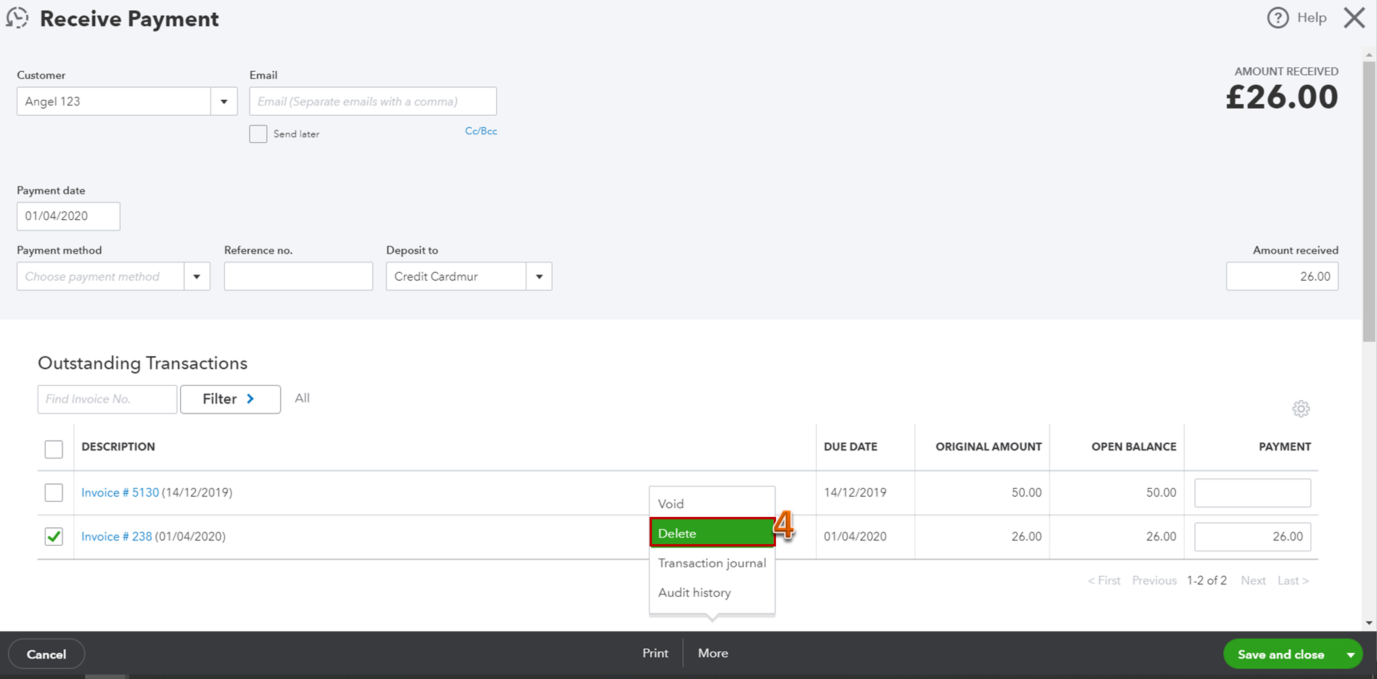
Task: Open Audit history from the menu
Action: tap(694, 591)
